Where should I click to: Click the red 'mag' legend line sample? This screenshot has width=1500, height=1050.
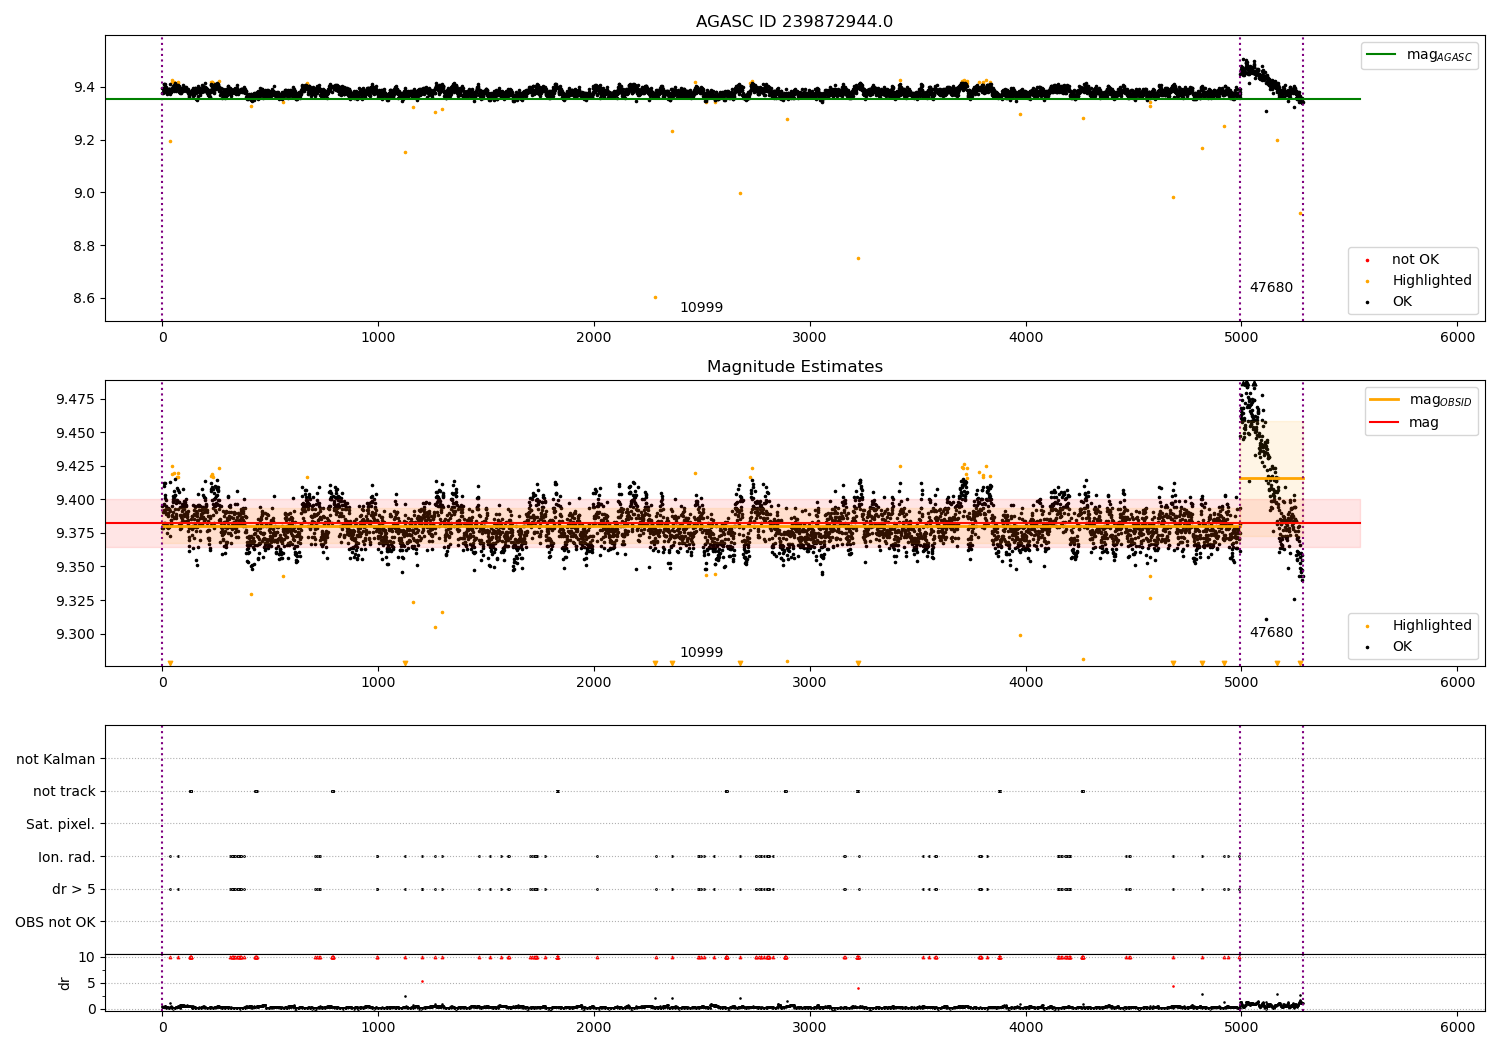pos(1385,423)
